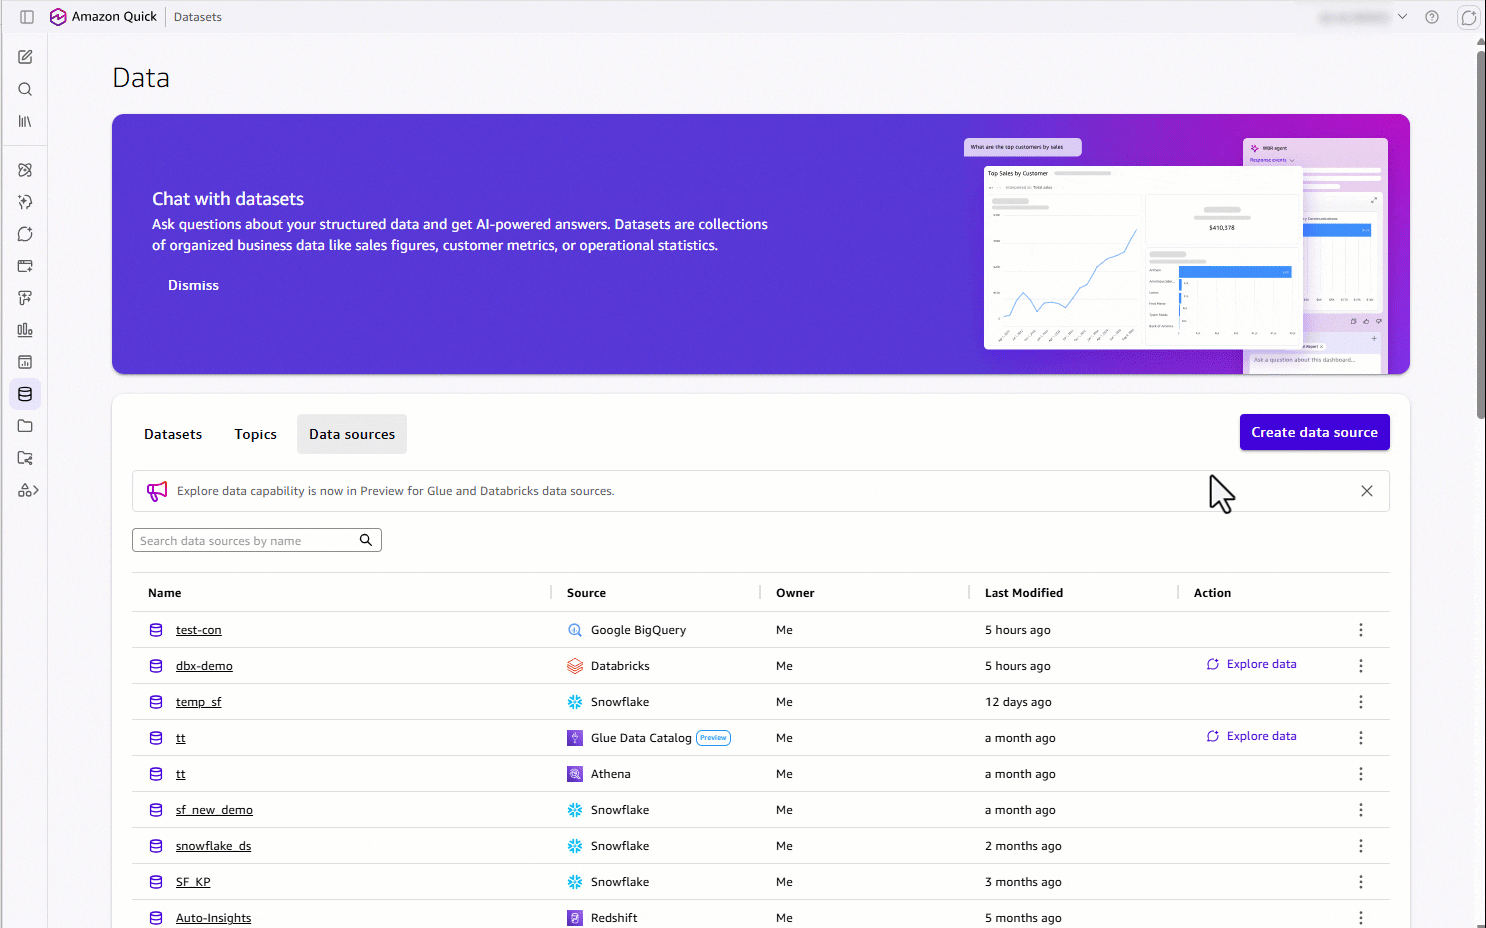Click Create data source button
Screen dimensions: 1486x928
coord(1315,432)
